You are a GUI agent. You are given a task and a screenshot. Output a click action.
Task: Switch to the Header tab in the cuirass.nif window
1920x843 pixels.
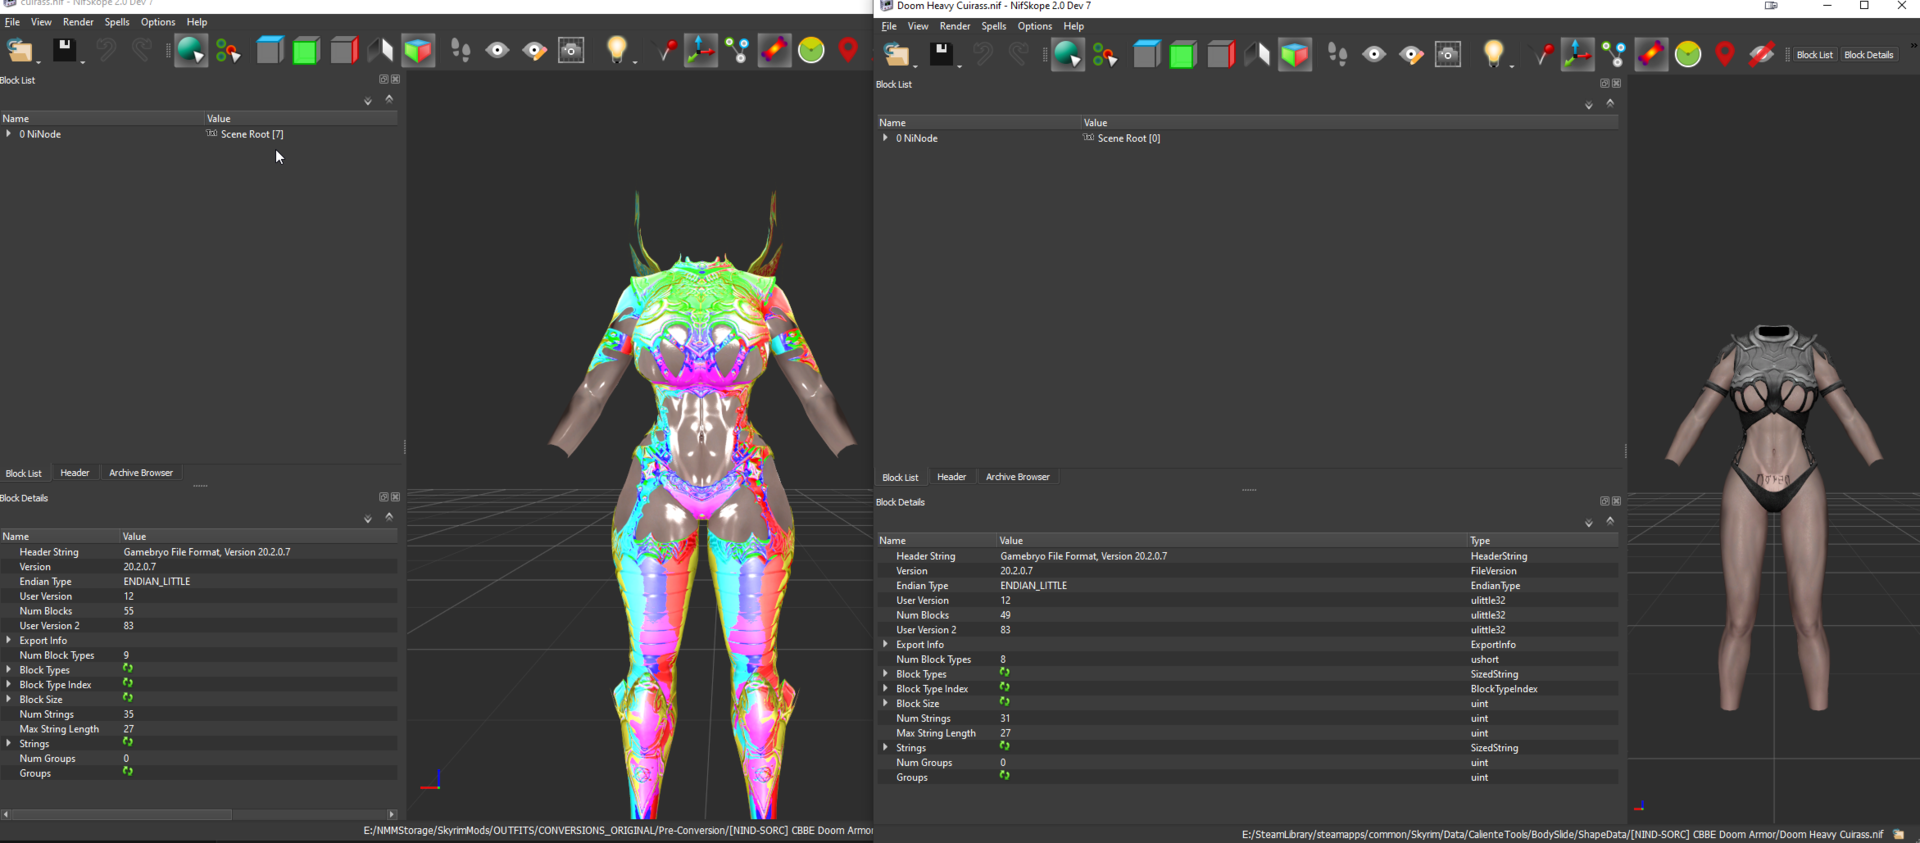point(75,473)
